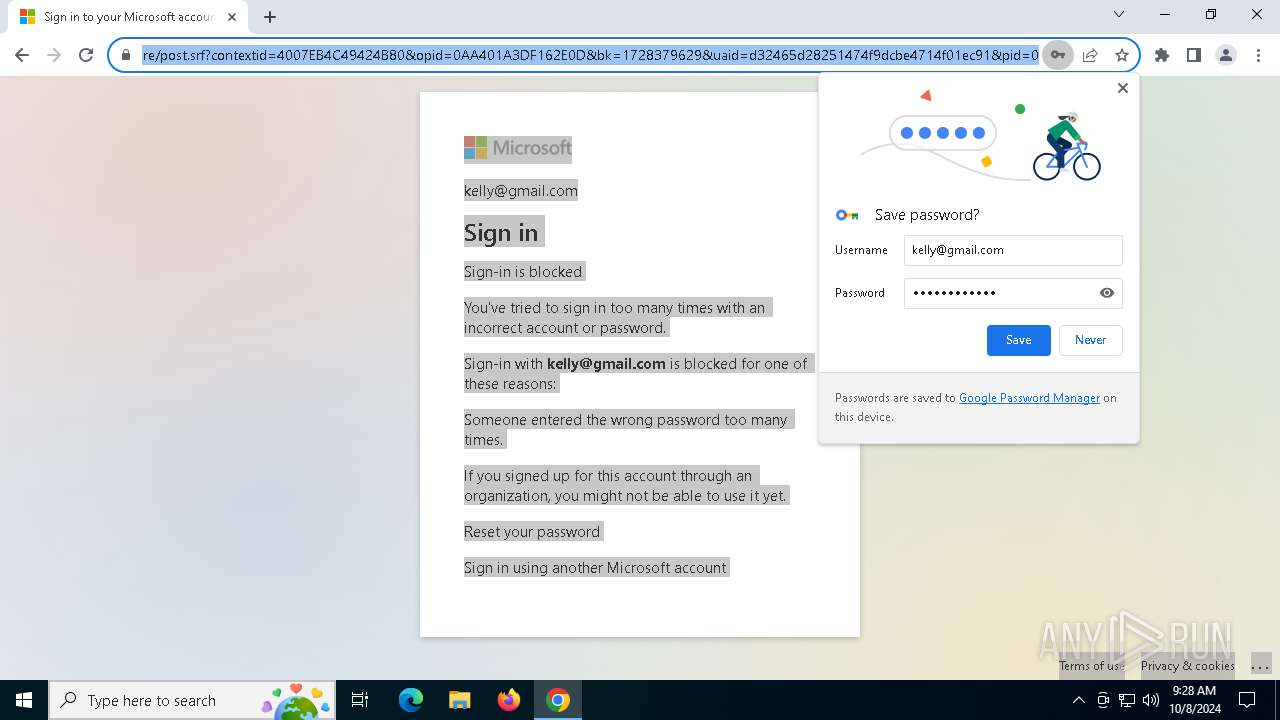The height and width of the screenshot is (720, 1280).
Task: Click kelly@gmail.com above Sign in heading
Action: coord(521,191)
